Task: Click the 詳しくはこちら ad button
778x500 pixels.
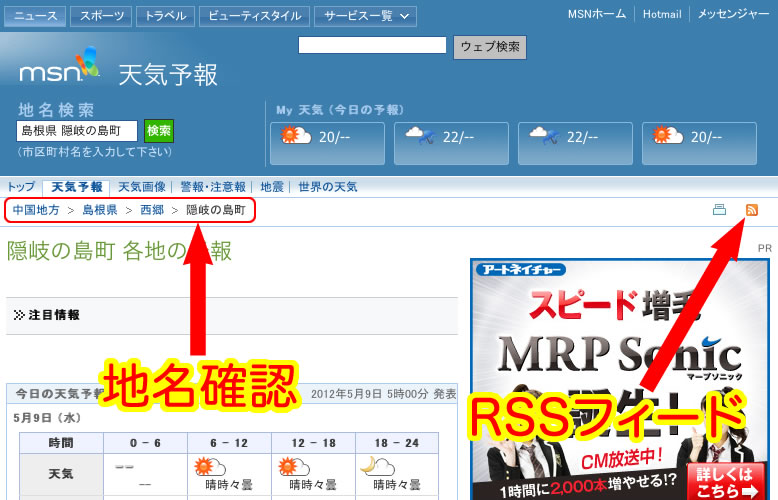Action: (727, 482)
